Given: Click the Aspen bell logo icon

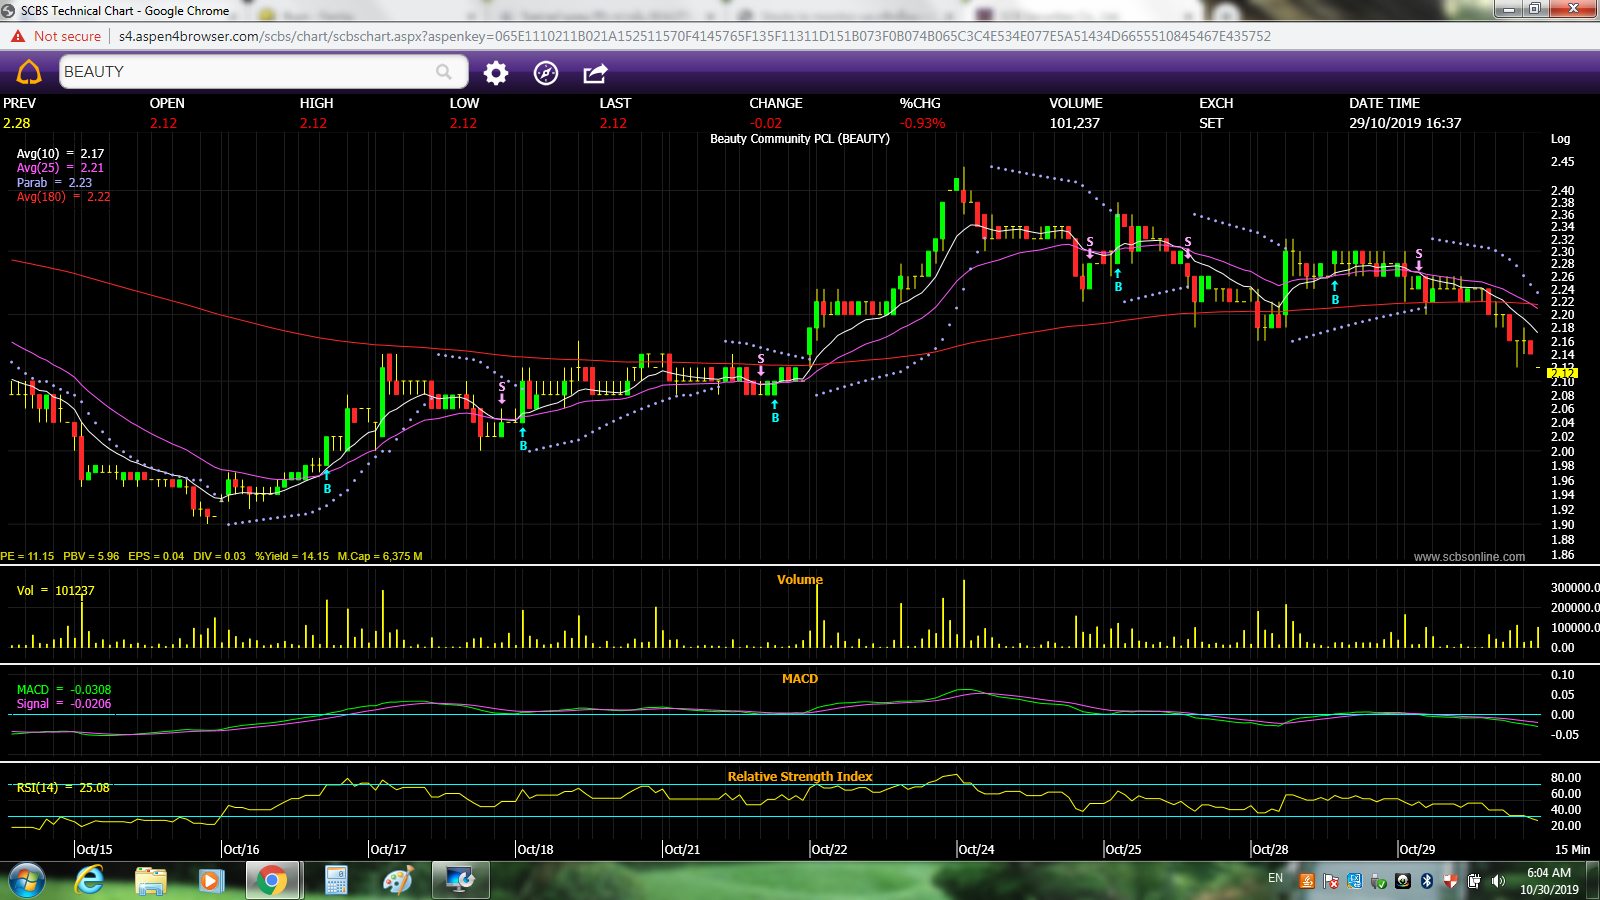Looking at the screenshot, I should tap(29, 72).
